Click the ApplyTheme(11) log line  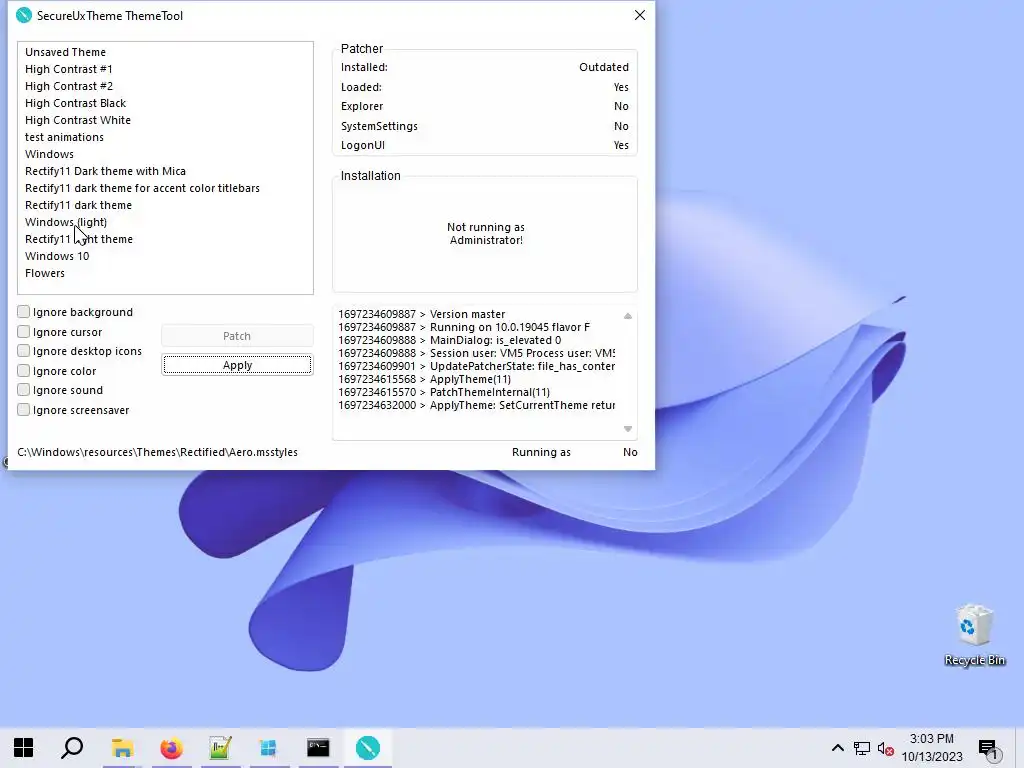pyautogui.click(x=424, y=379)
